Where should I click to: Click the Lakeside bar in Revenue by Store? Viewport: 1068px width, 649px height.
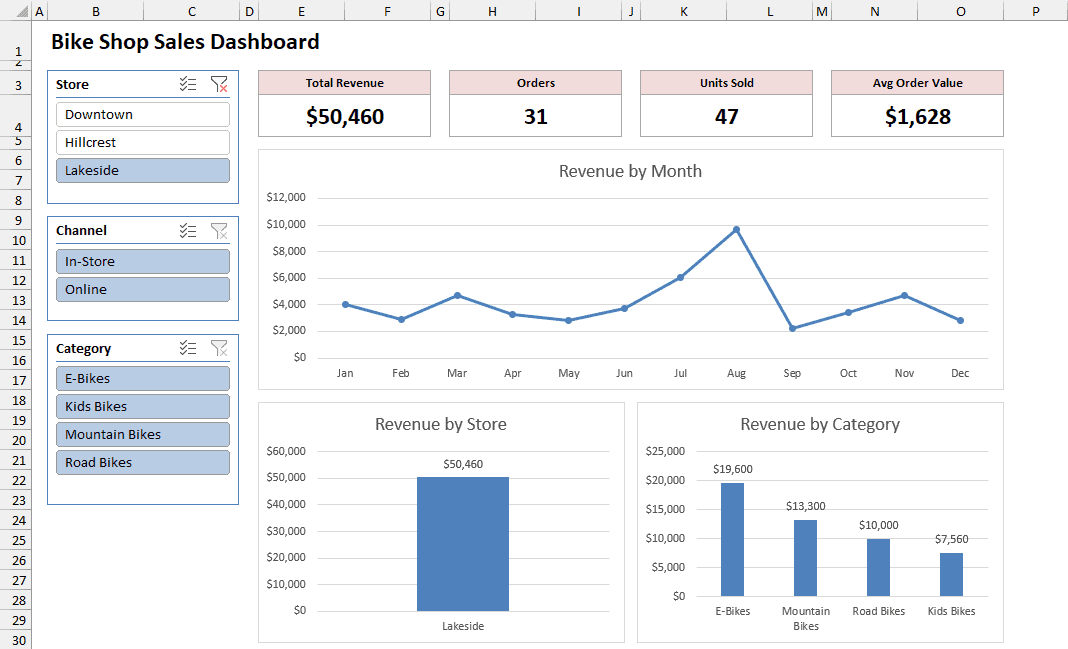tap(462, 543)
